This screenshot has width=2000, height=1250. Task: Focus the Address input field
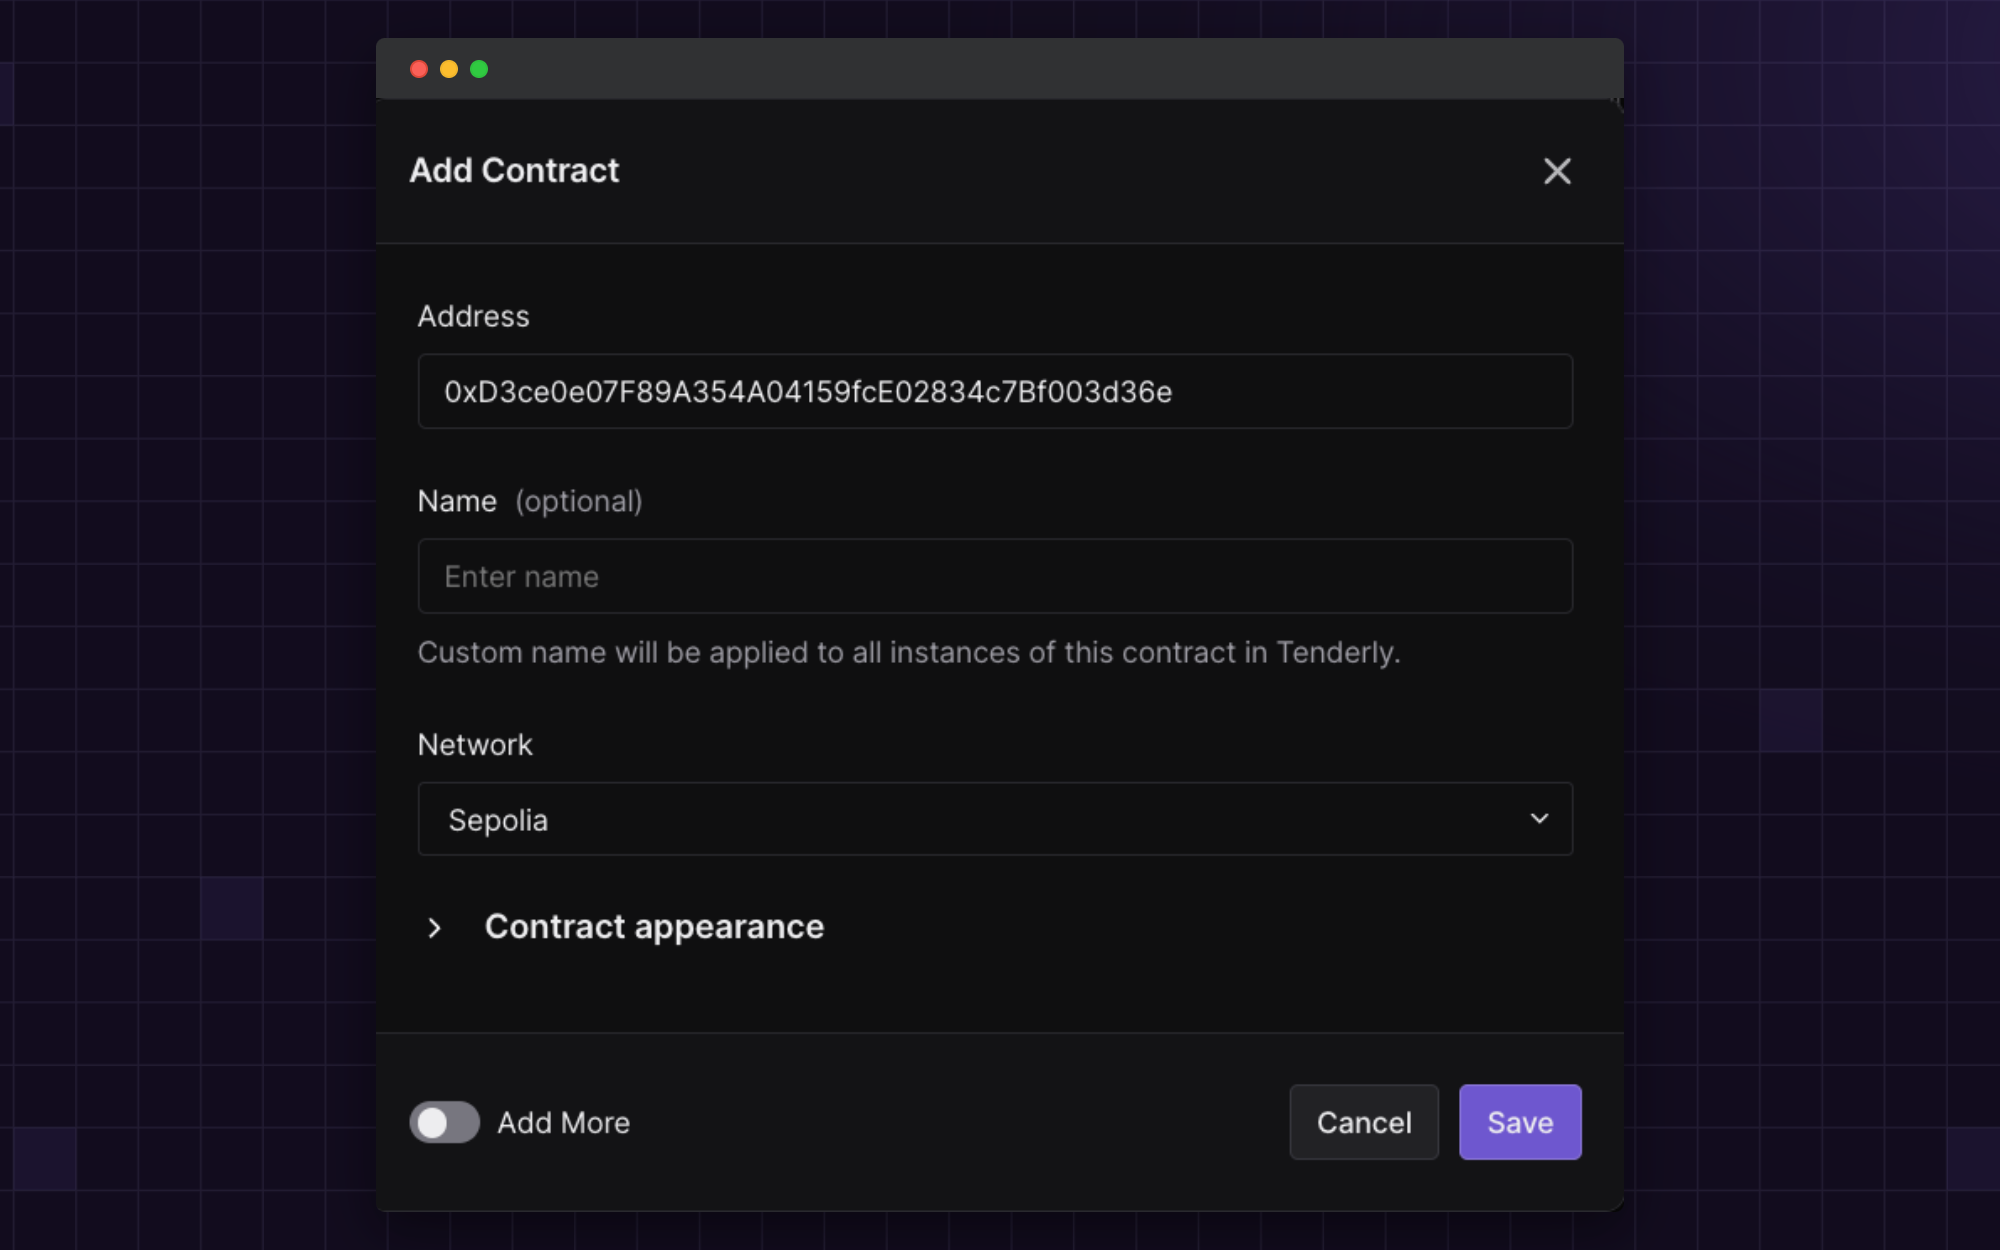[994, 391]
